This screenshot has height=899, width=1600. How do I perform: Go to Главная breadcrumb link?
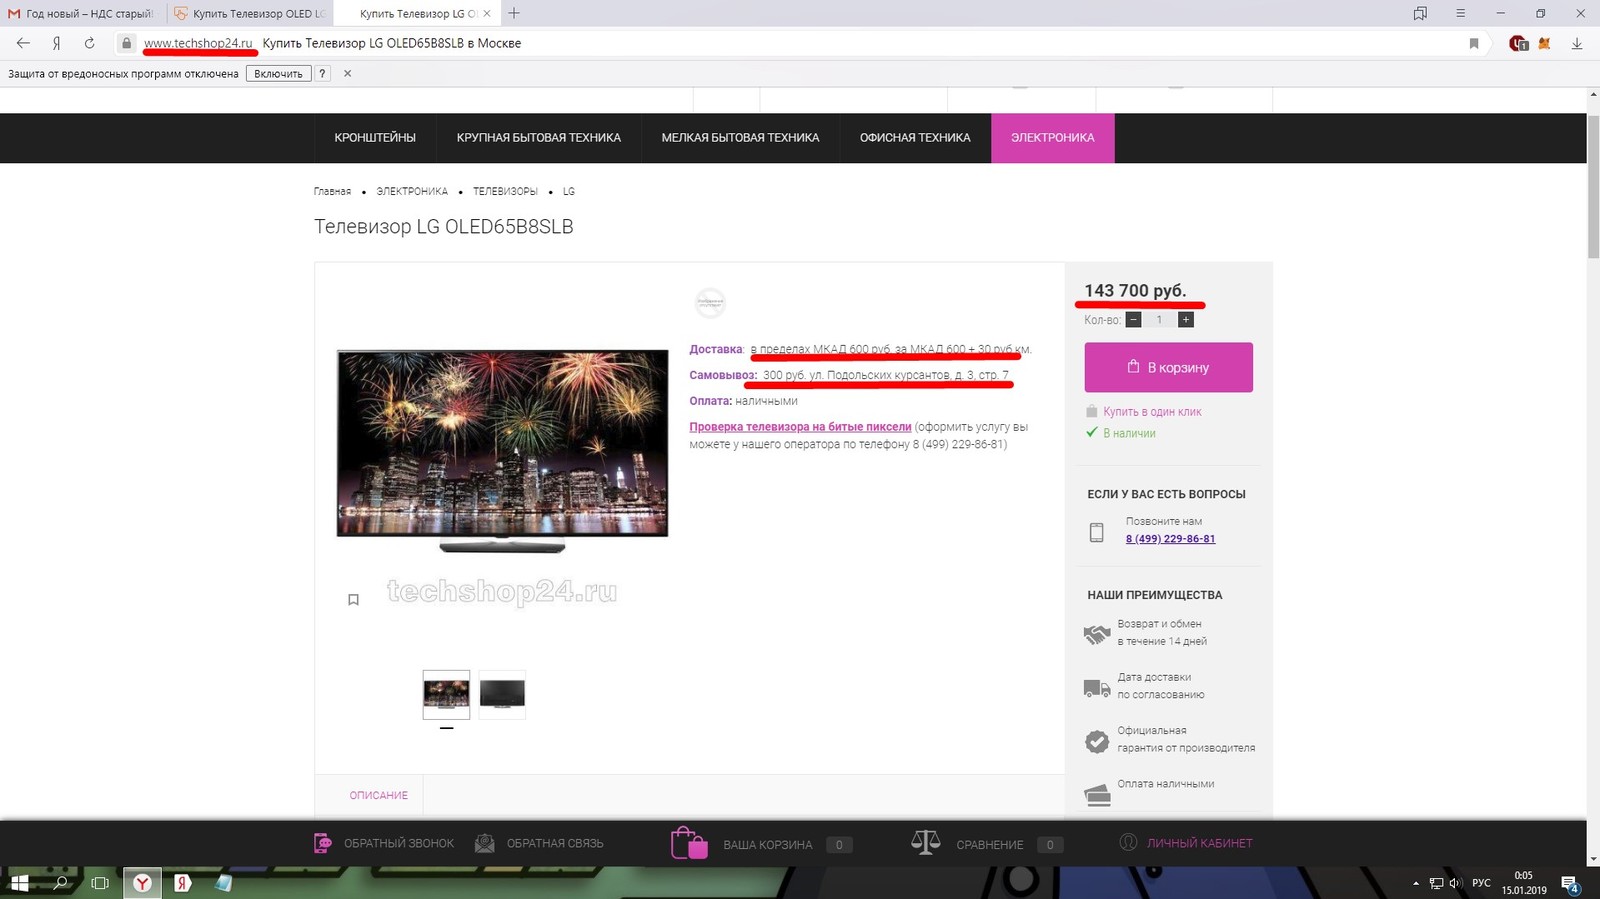(x=332, y=191)
